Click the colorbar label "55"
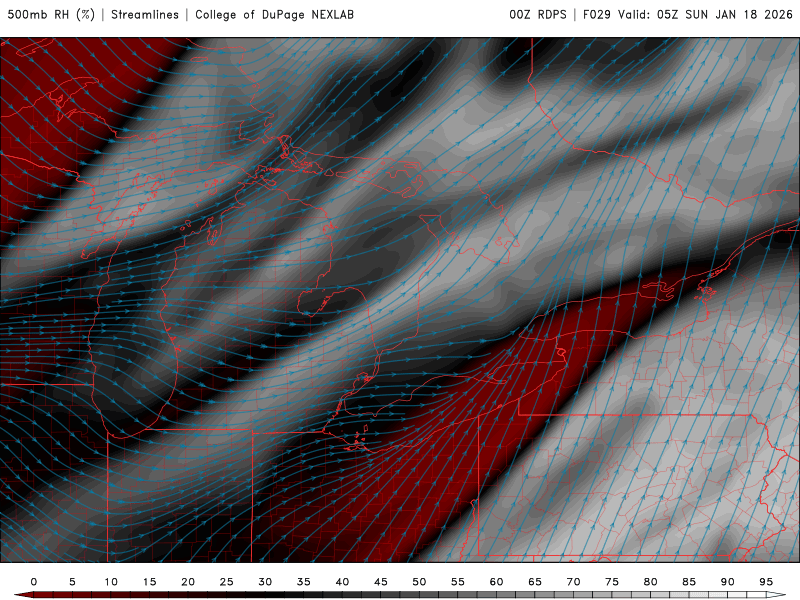 point(458,582)
